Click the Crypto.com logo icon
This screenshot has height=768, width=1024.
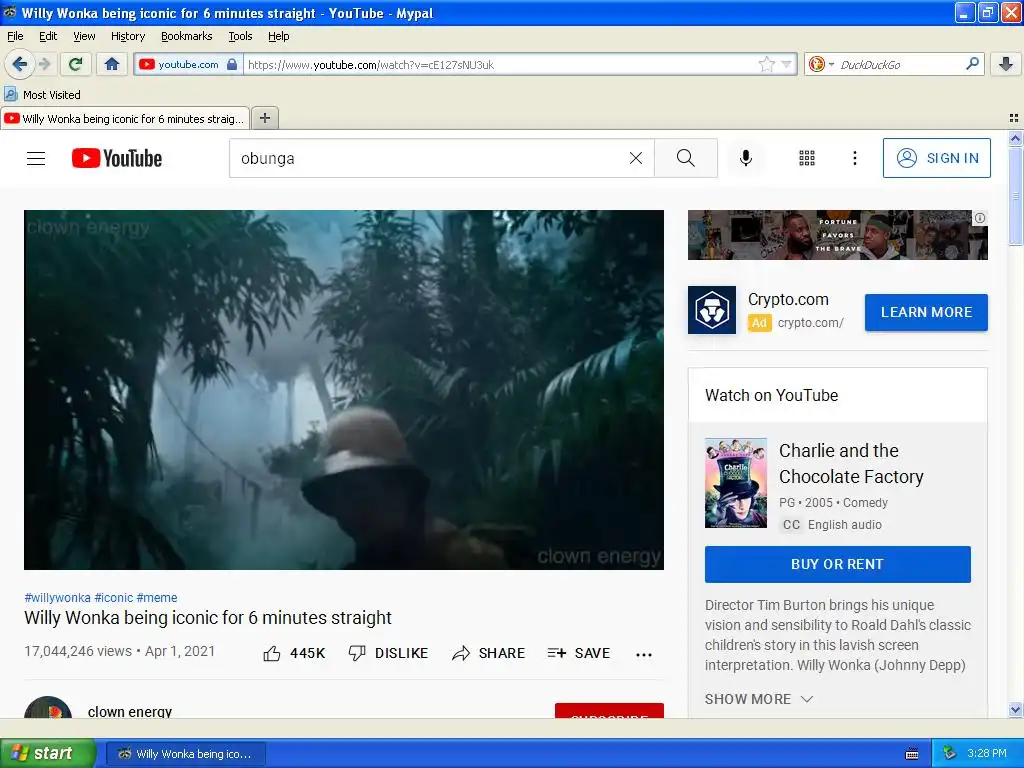coord(712,310)
